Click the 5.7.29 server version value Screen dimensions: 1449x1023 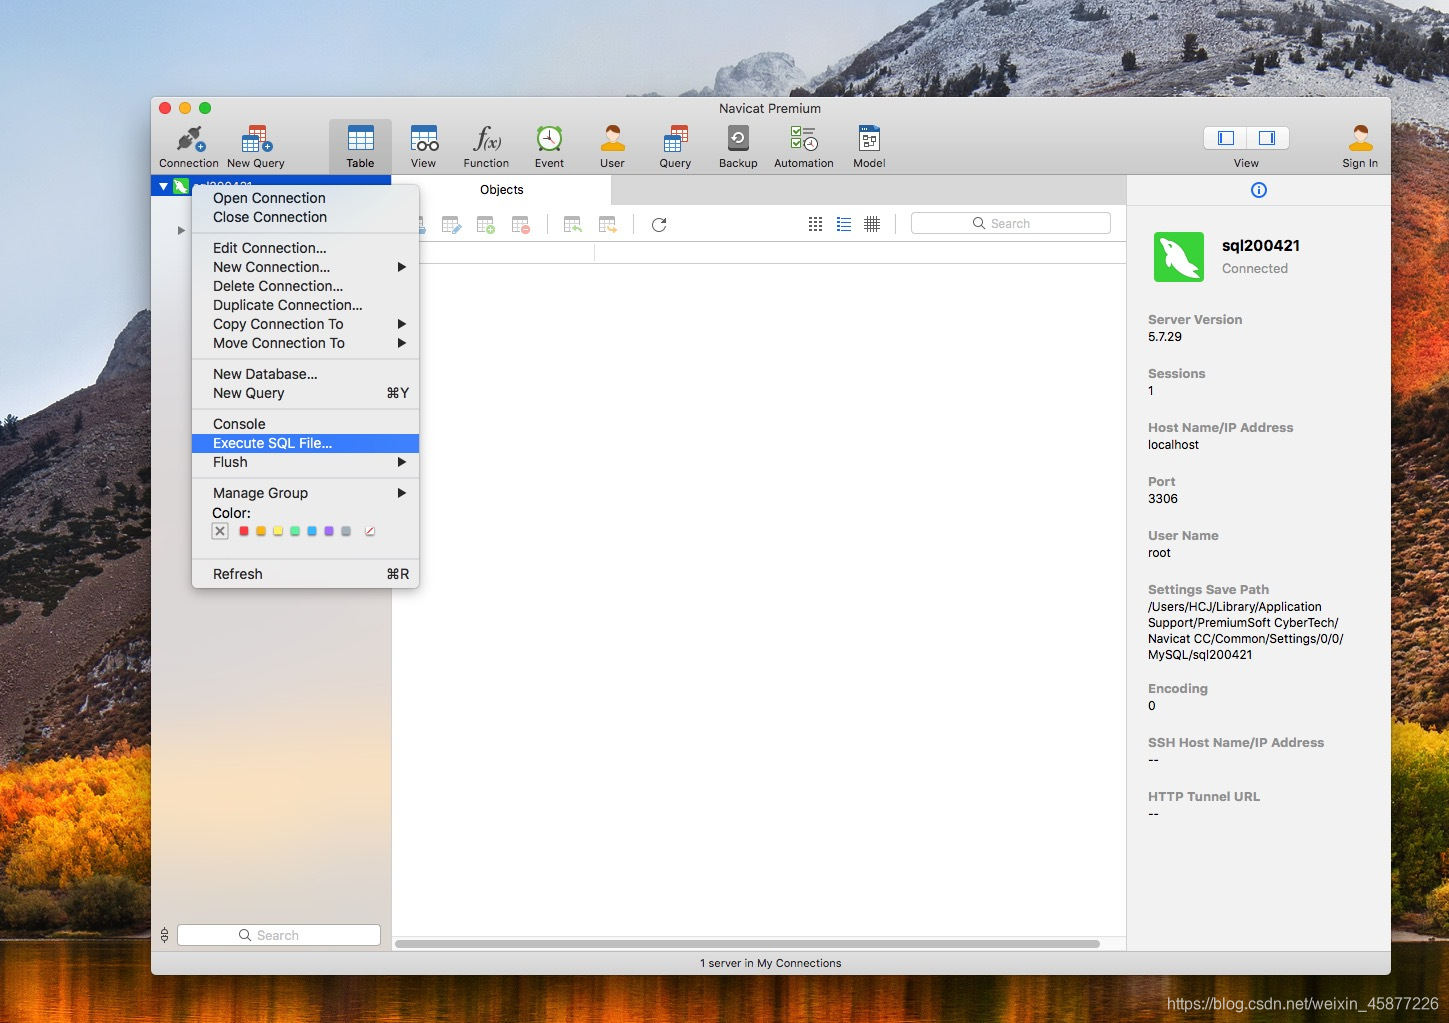pos(1165,337)
